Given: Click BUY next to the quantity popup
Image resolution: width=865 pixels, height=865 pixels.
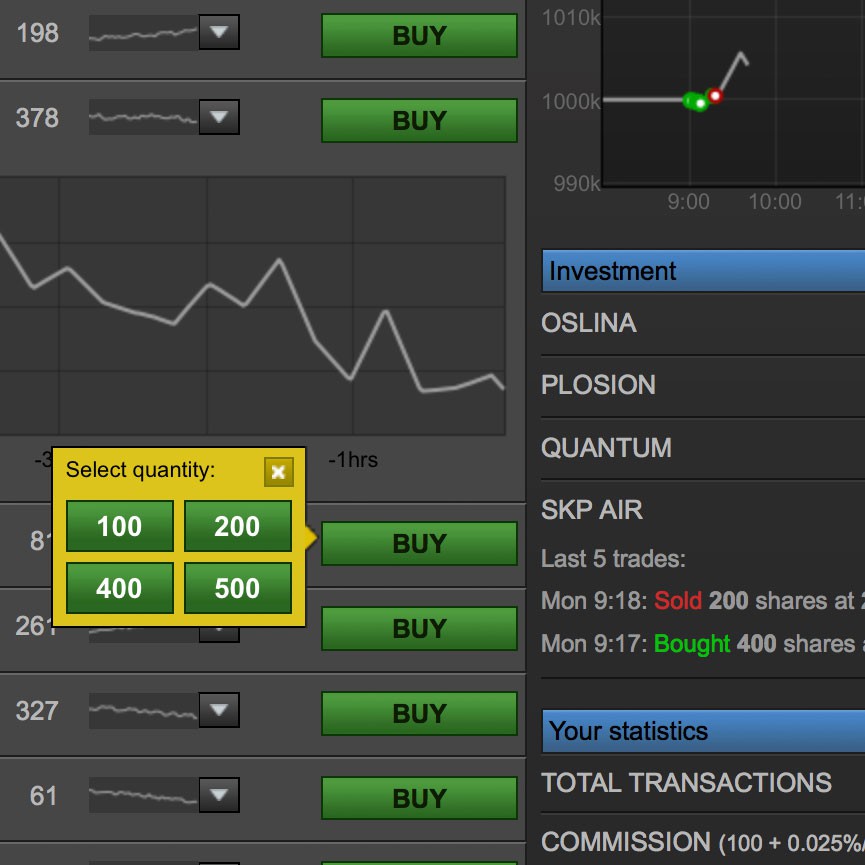Looking at the screenshot, I should tap(418, 544).
